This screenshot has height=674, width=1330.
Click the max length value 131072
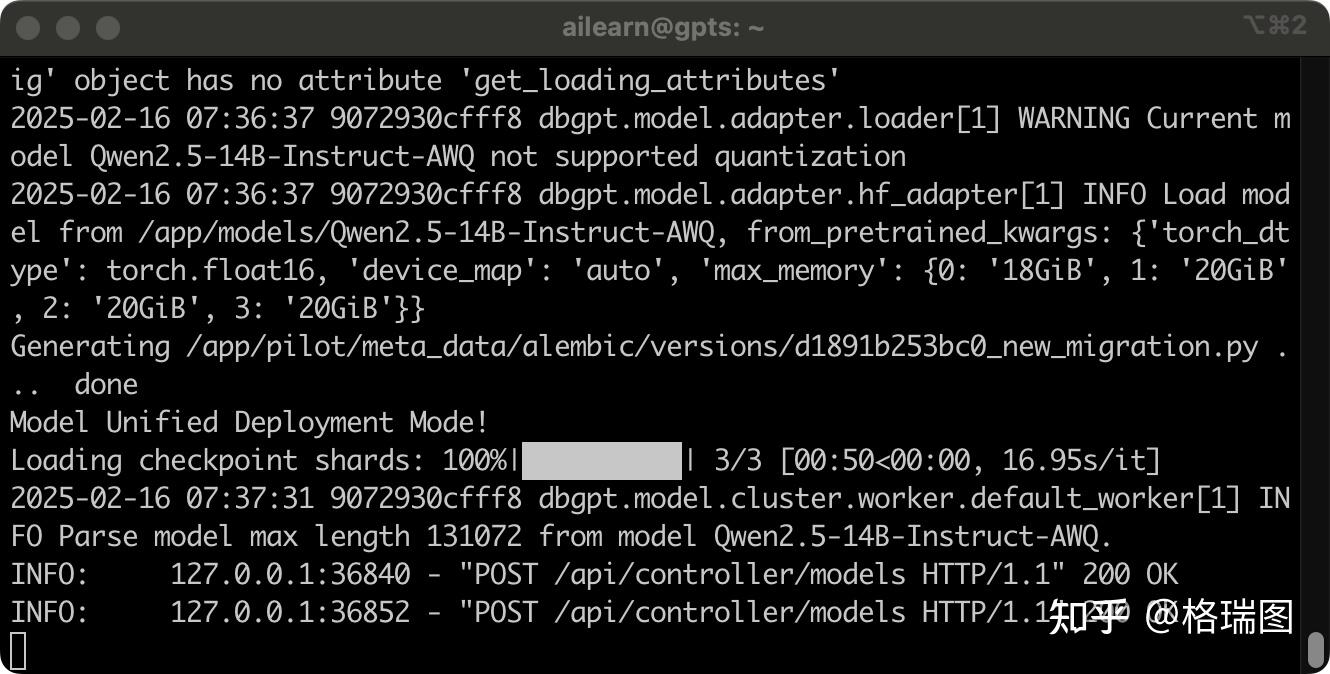(x=474, y=537)
